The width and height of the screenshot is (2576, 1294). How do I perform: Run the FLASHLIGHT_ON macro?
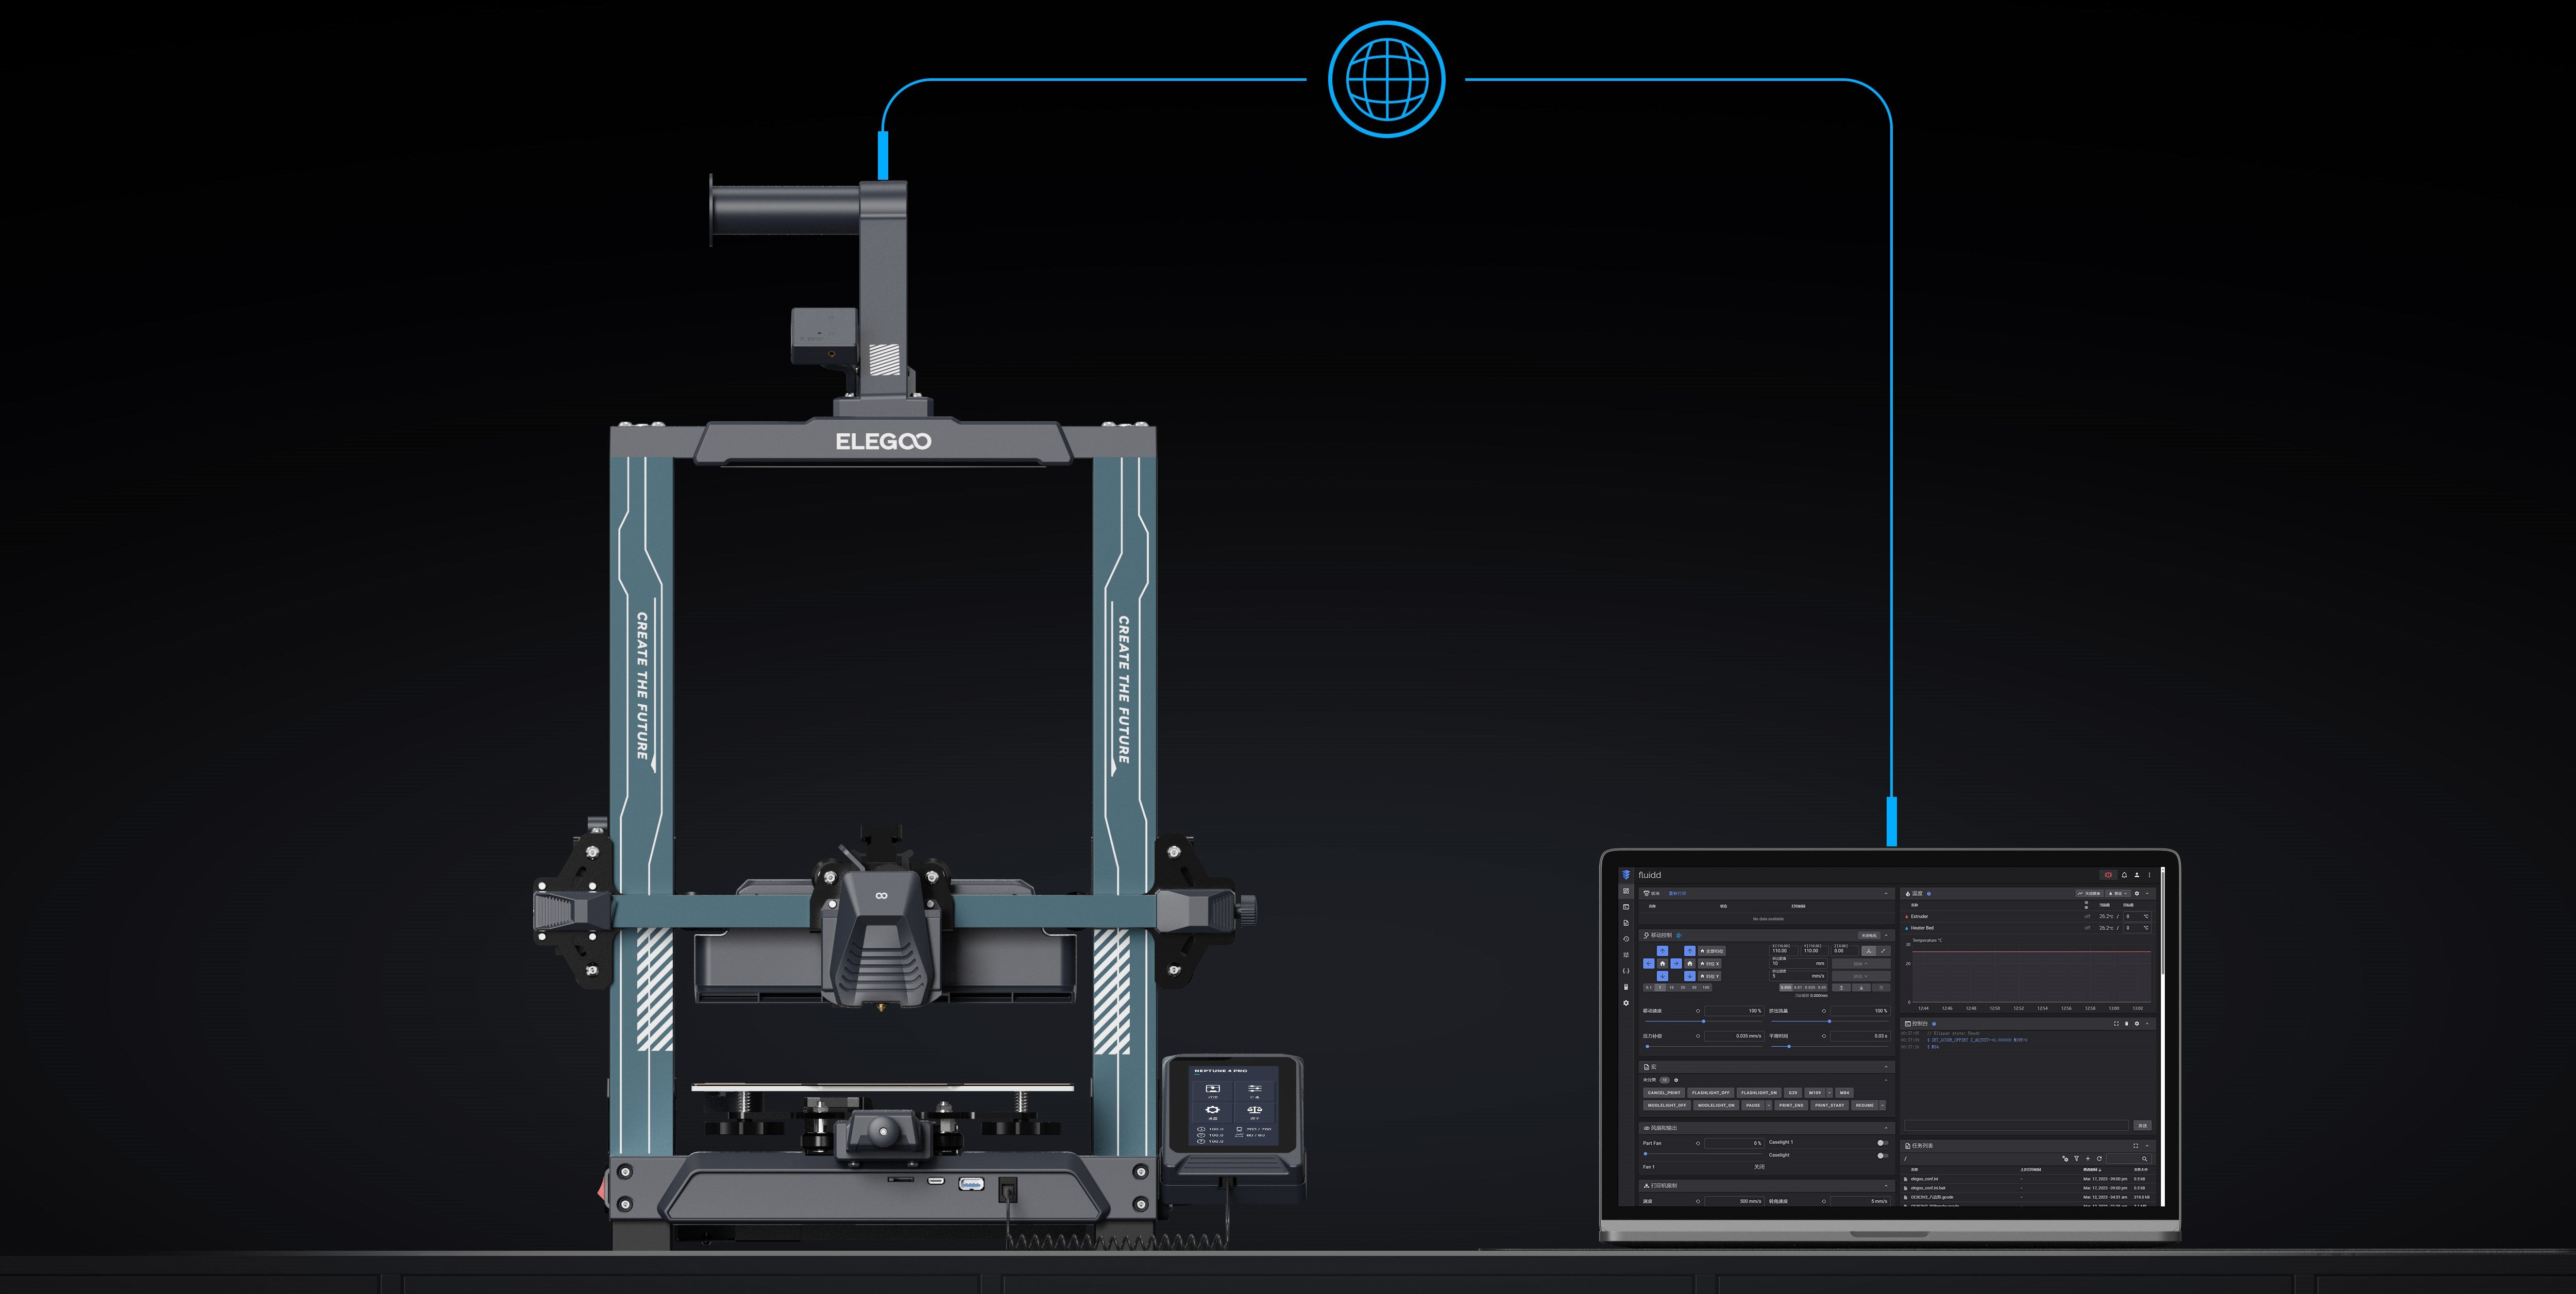1759,1093
